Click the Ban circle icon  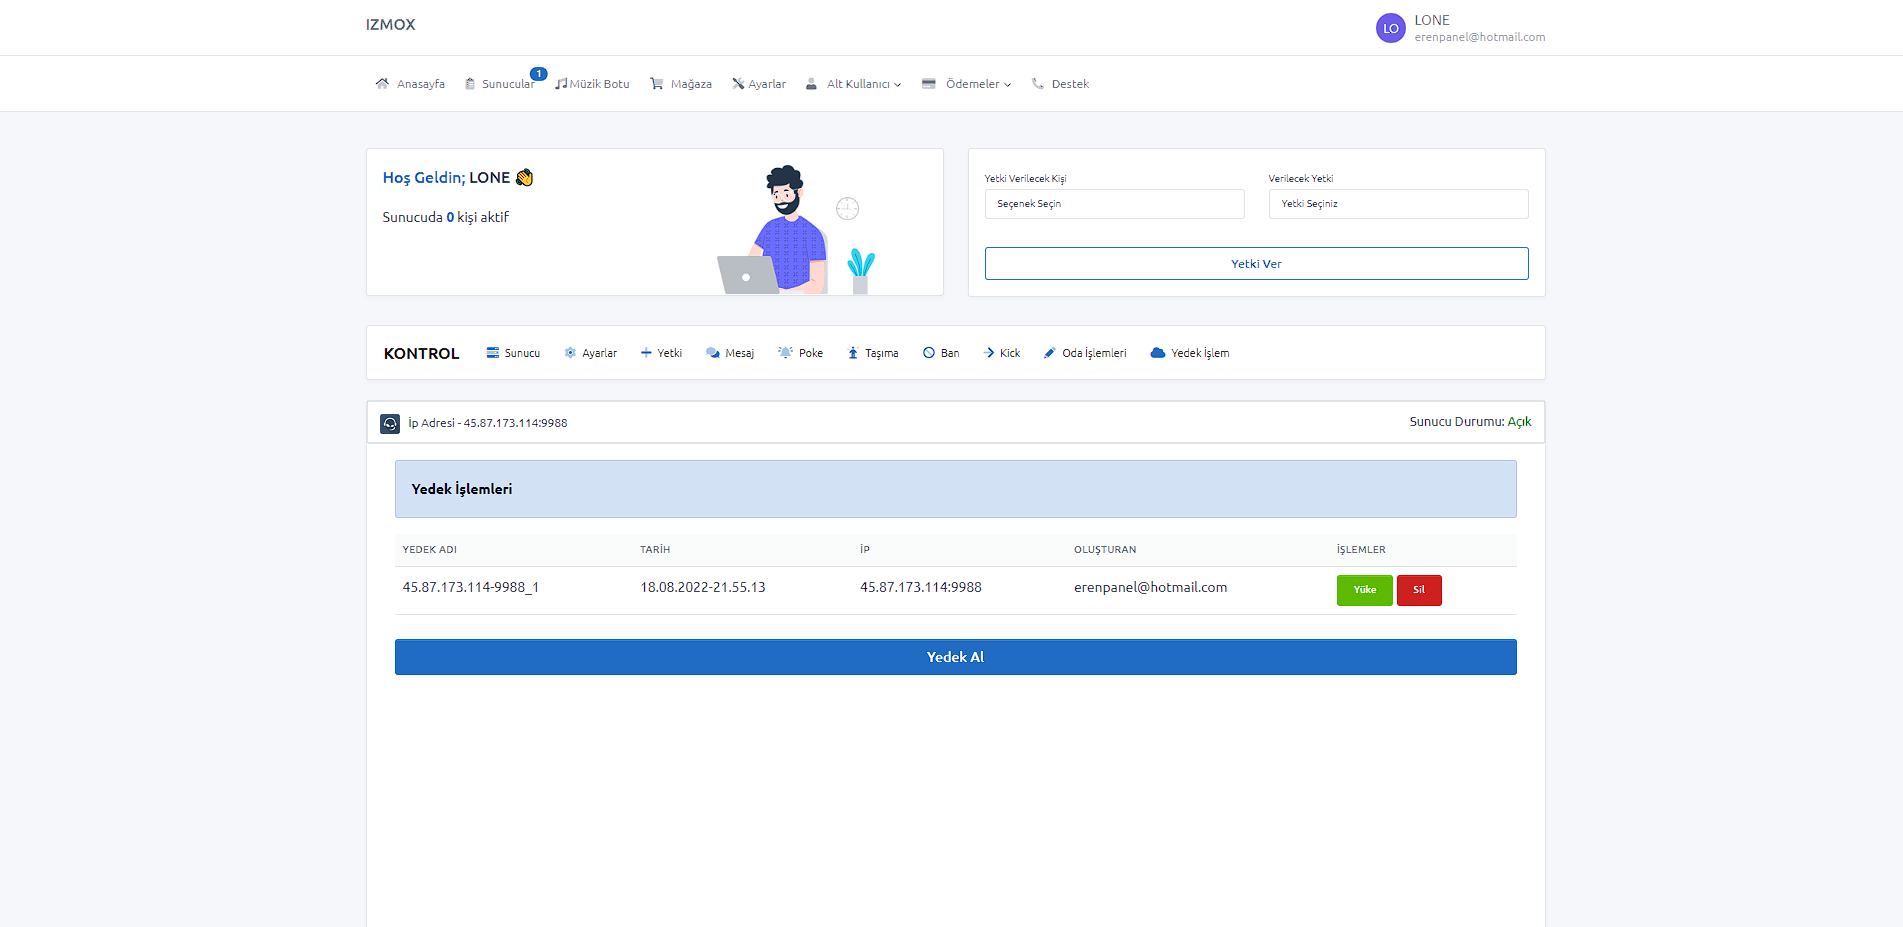pos(929,353)
